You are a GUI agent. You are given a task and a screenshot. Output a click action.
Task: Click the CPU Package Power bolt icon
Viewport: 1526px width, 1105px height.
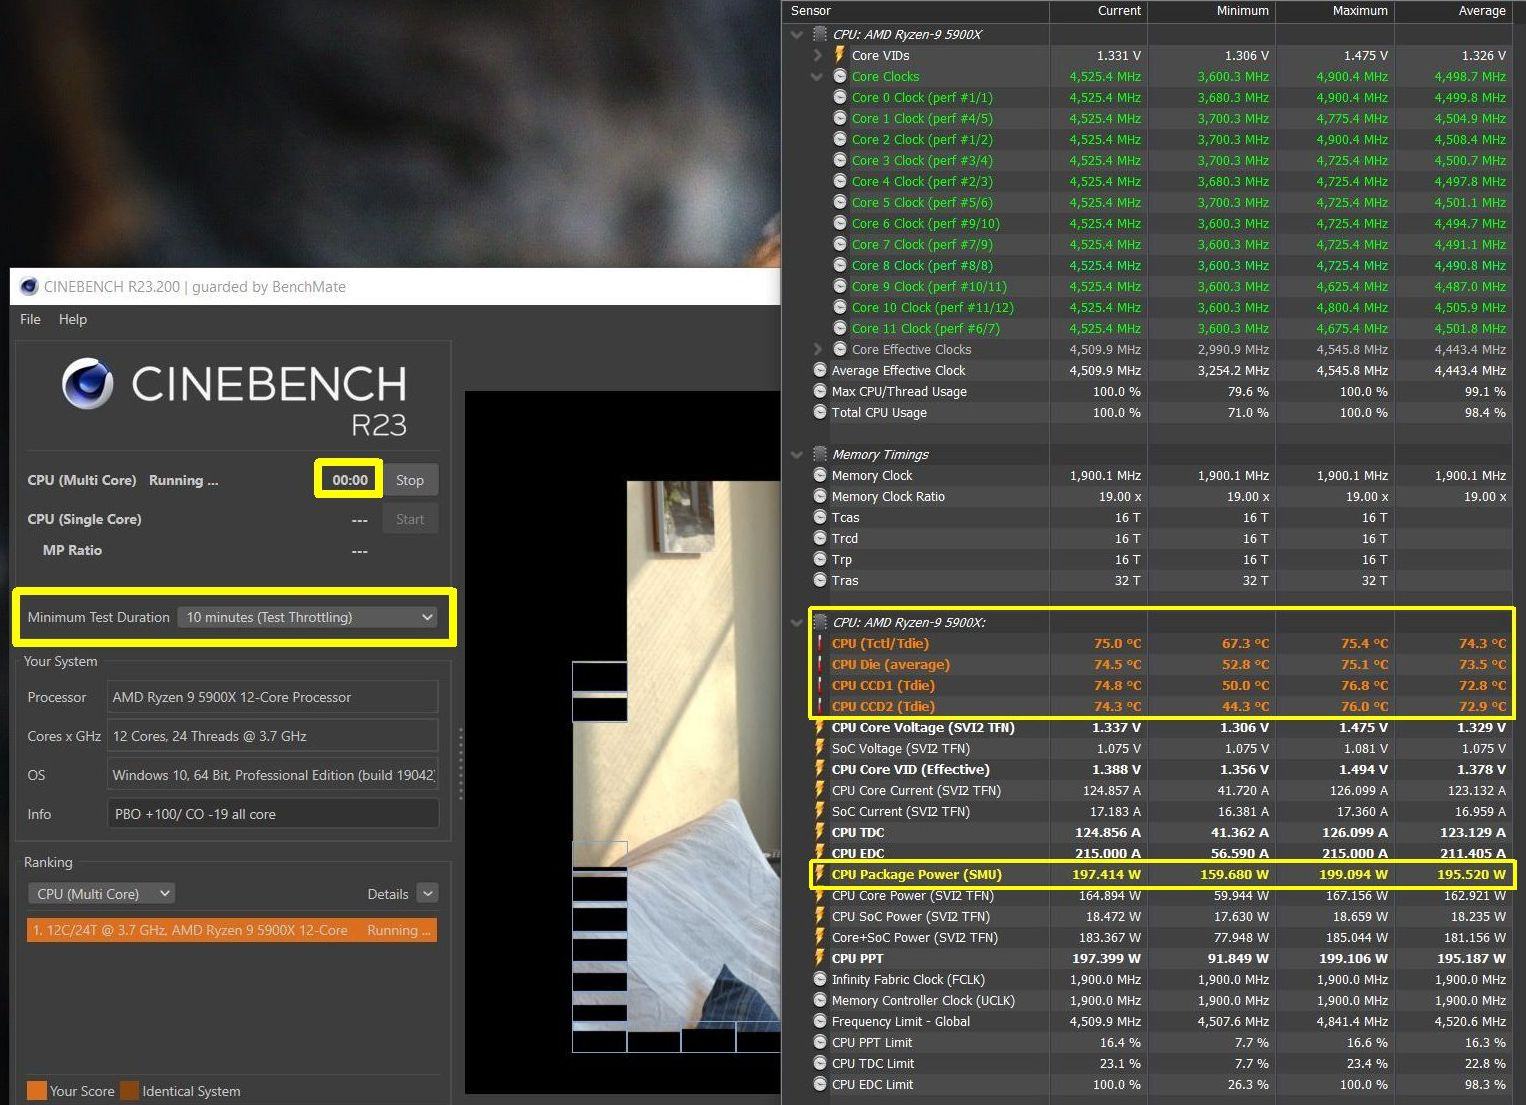point(820,874)
